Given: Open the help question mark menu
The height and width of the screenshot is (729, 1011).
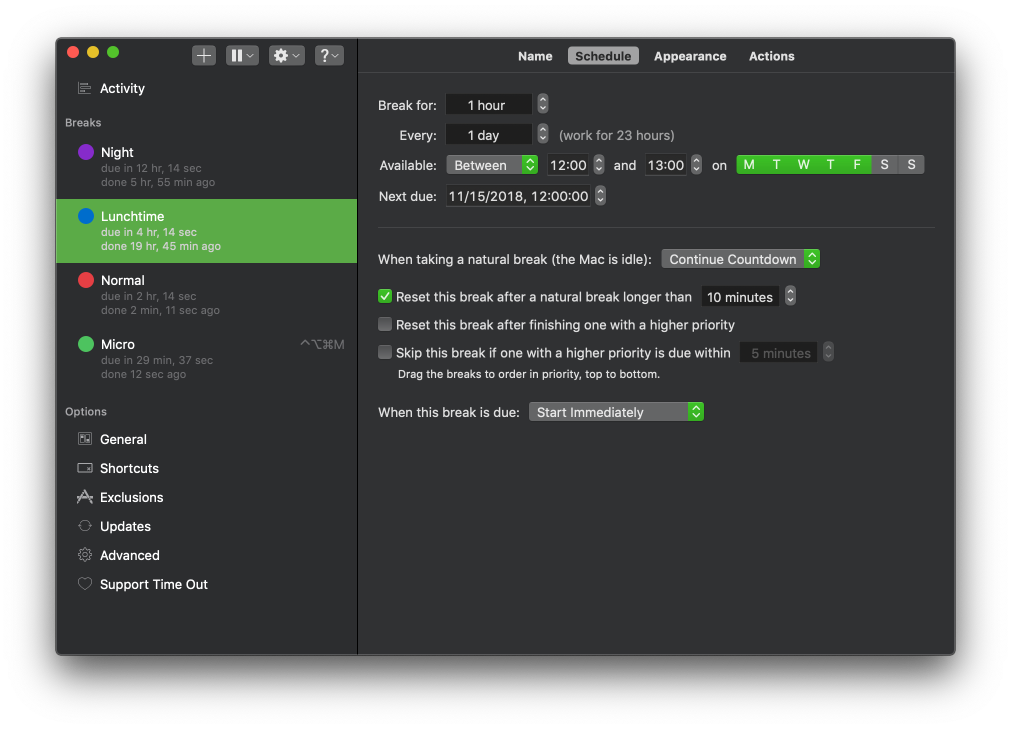Looking at the screenshot, I should [329, 55].
